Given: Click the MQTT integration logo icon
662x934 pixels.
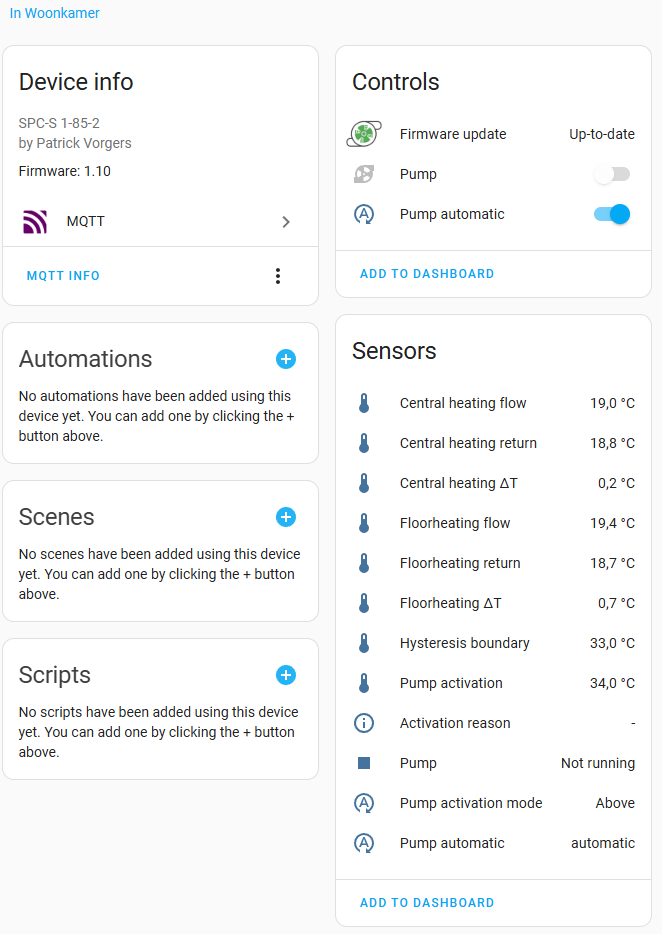Looking at the screenshot, I should [x=35, y=222].
